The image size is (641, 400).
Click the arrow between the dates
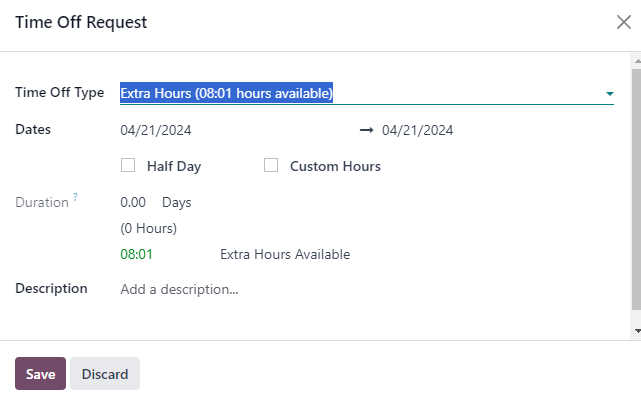[366, 130]
